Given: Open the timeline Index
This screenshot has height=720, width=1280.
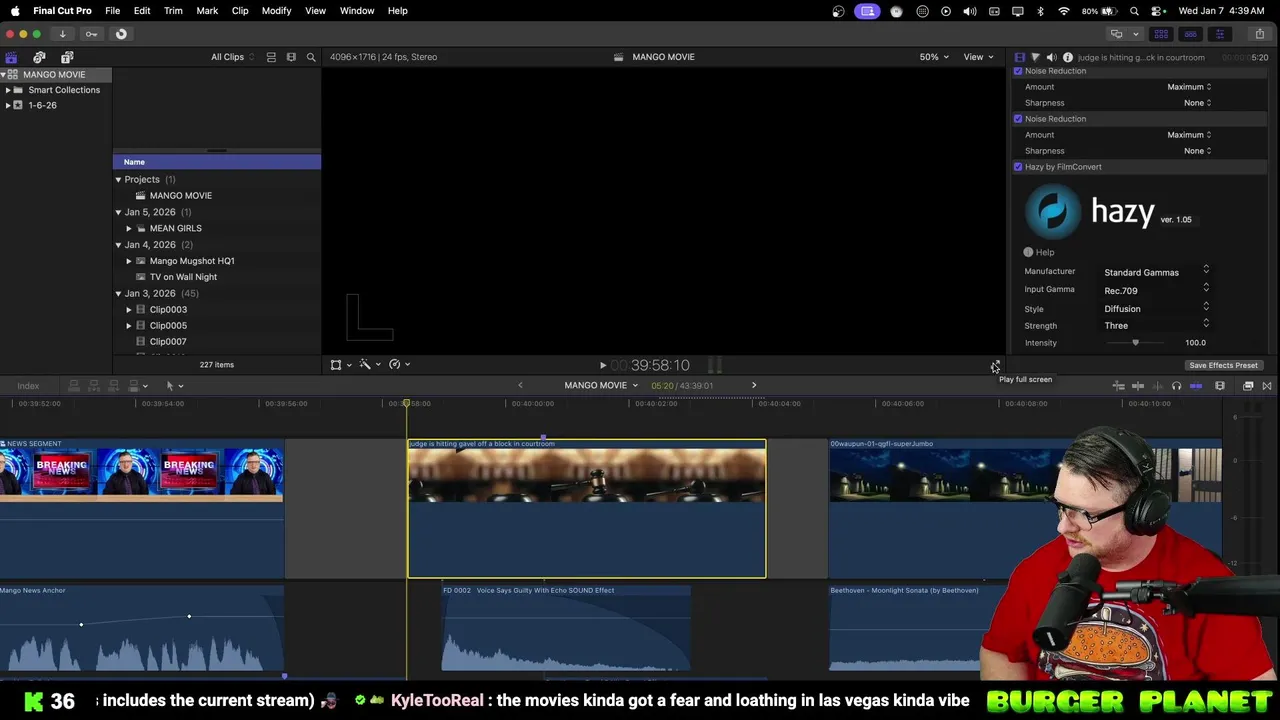Looking at the screenshot, I should pyautogui.click(x=28, y=386).
